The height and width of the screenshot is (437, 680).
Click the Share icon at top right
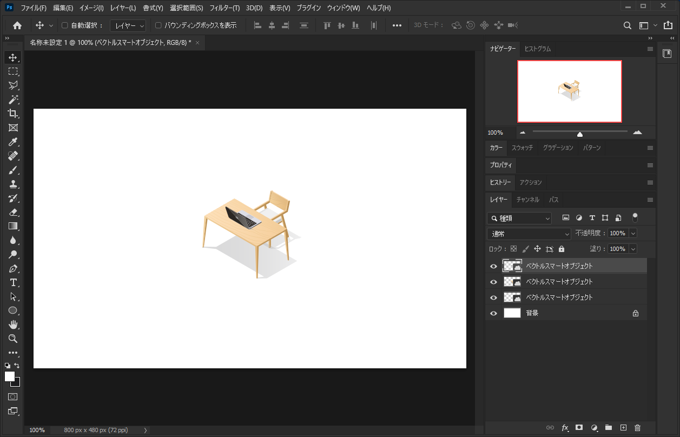click(x=668, y=26)
